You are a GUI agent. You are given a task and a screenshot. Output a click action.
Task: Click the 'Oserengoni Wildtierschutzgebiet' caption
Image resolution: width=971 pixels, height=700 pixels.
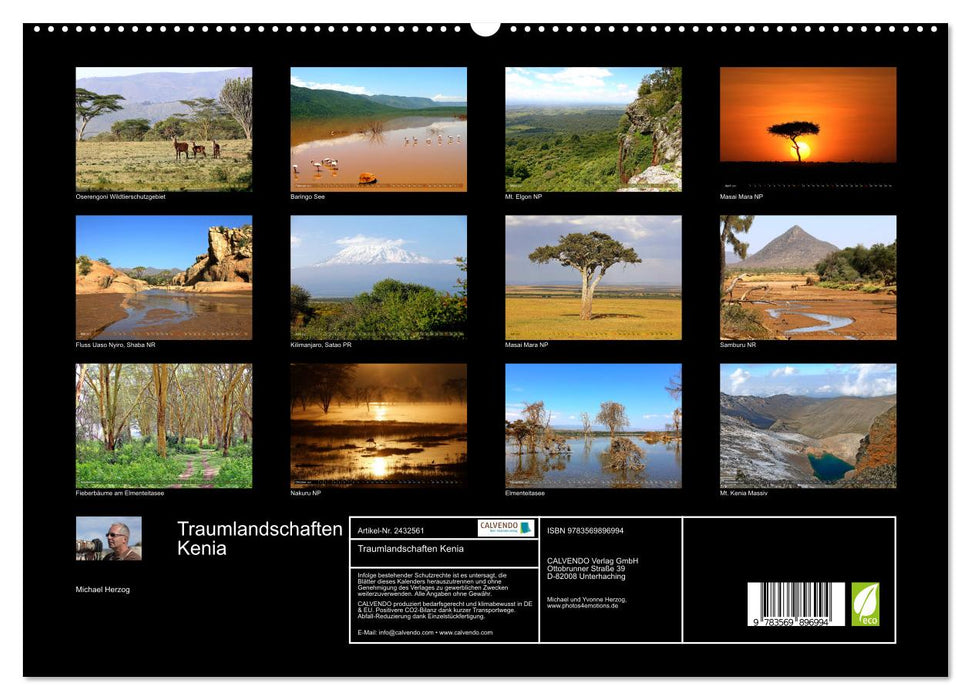pyautogui.click(x=120, y=197)
